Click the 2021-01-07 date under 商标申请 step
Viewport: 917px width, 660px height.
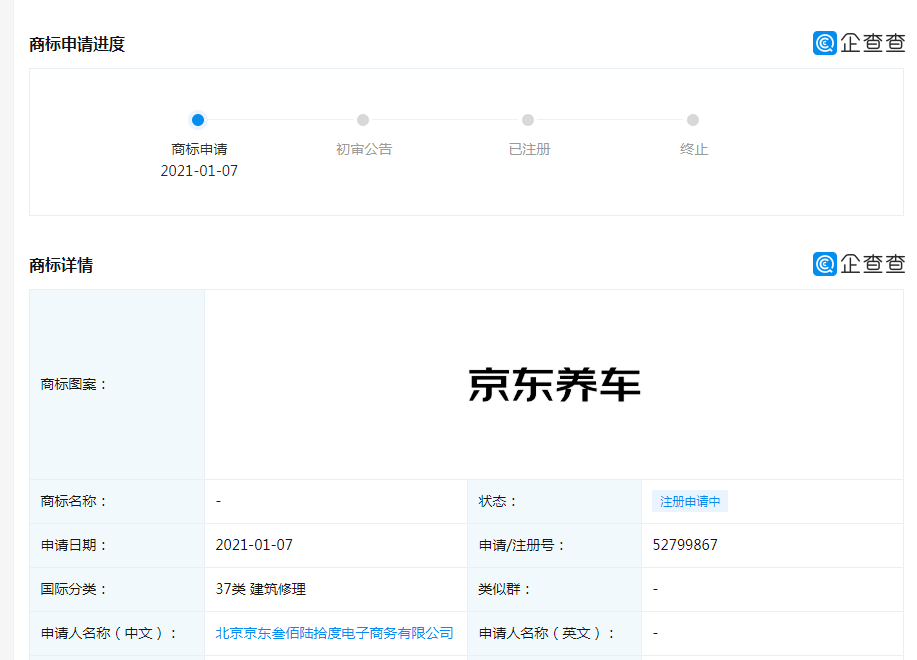(199, 171)
